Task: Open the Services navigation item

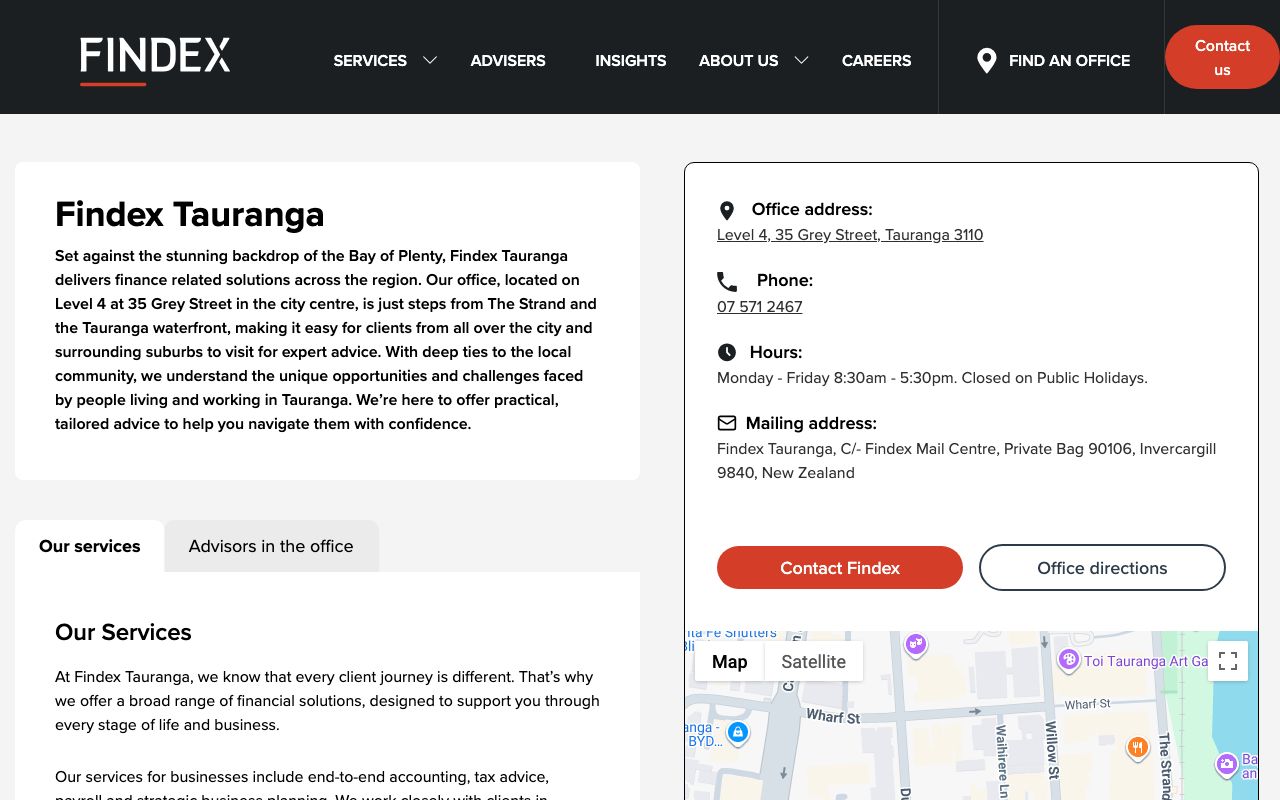Action: [x=370, y=60]
